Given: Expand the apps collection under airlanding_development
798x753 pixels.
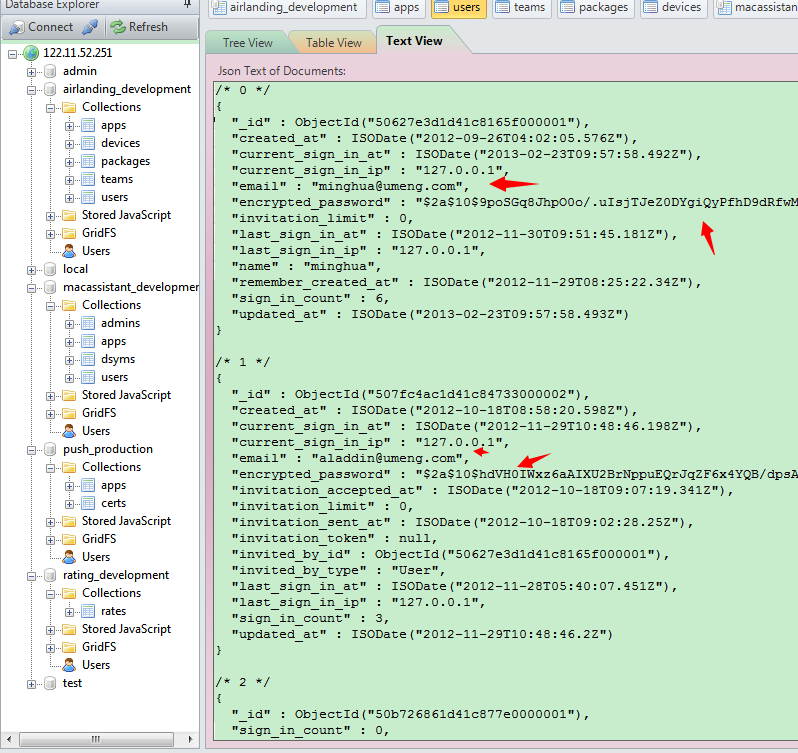Looking at the screenshot, I should pos(69,126).
